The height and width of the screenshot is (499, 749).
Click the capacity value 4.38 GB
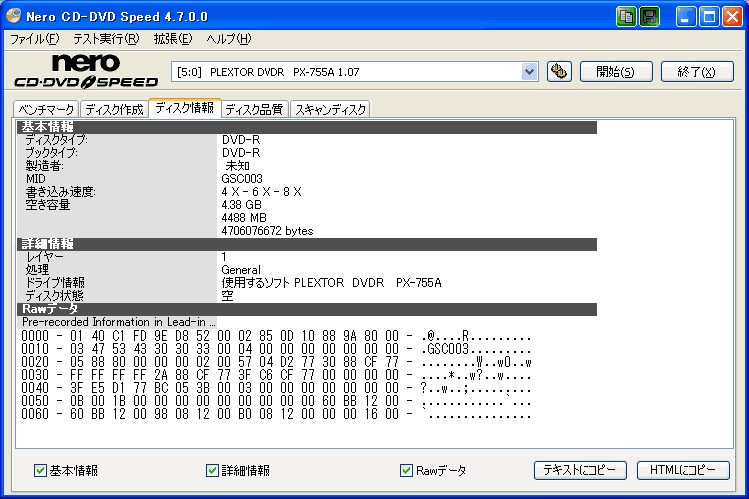(241, 205)
